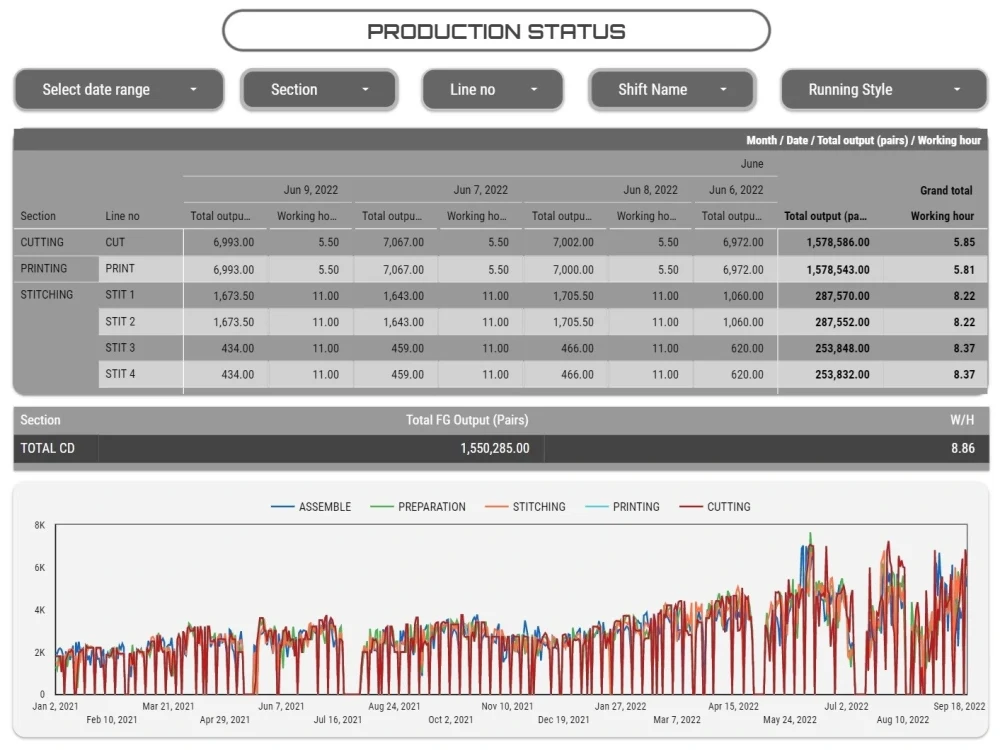This screenshot has height=750, width=1000.
Task: Open the Select date range dropdown
Action: (119, 89)
